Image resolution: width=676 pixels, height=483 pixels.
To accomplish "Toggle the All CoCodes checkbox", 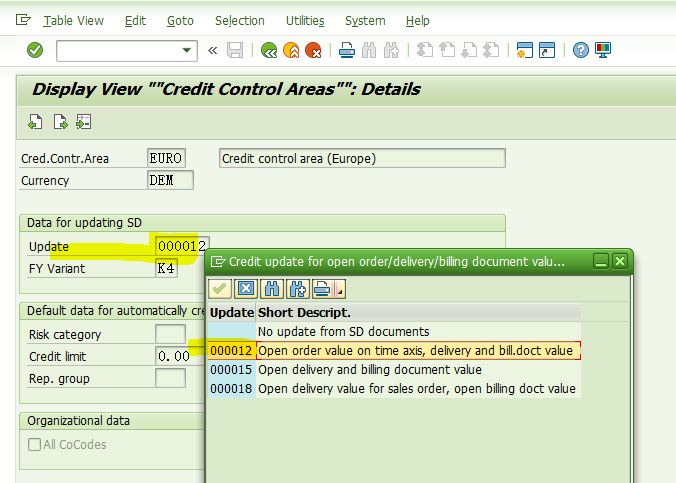I will (x=34, y=445).
